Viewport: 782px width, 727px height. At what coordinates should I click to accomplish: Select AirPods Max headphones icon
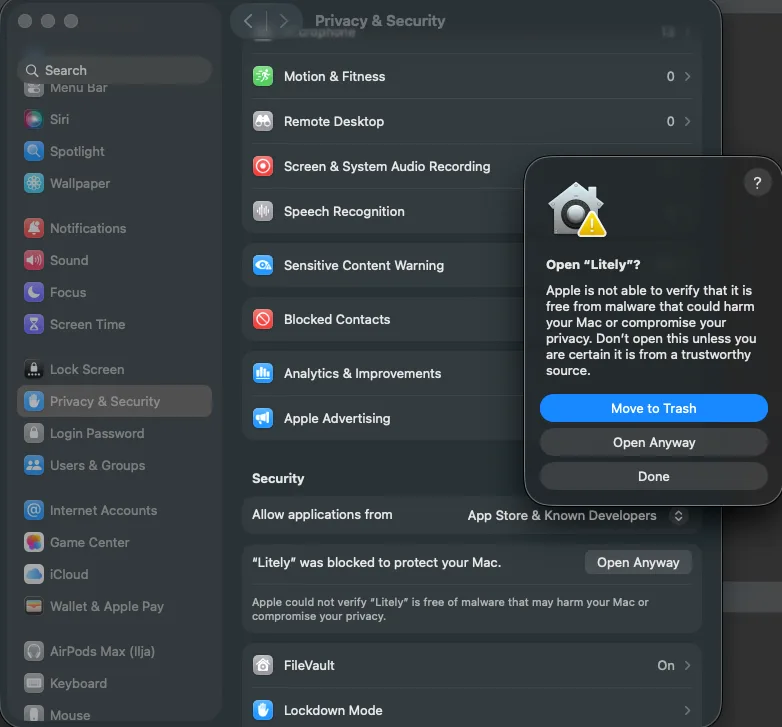pyautogui.click(x=33, y=651)
